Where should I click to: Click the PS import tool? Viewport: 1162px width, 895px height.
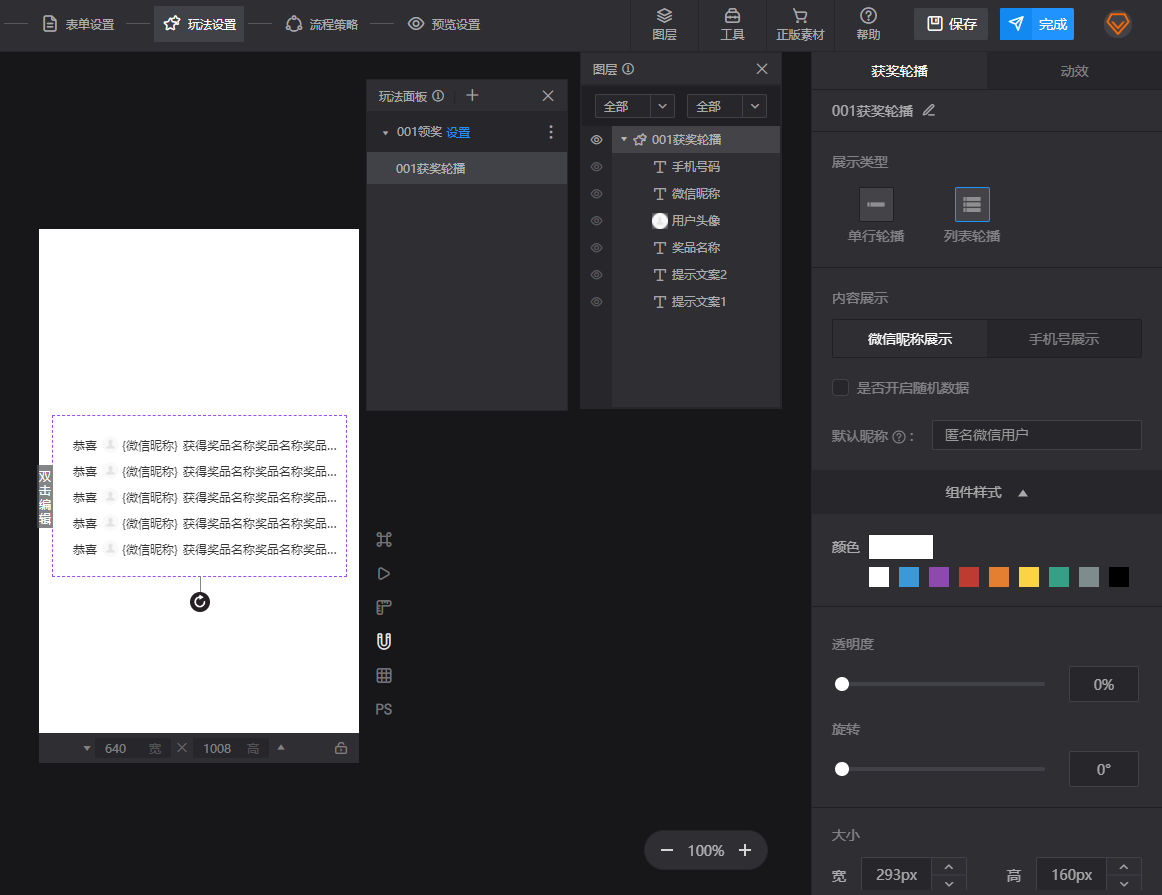[x=384, y=709]
